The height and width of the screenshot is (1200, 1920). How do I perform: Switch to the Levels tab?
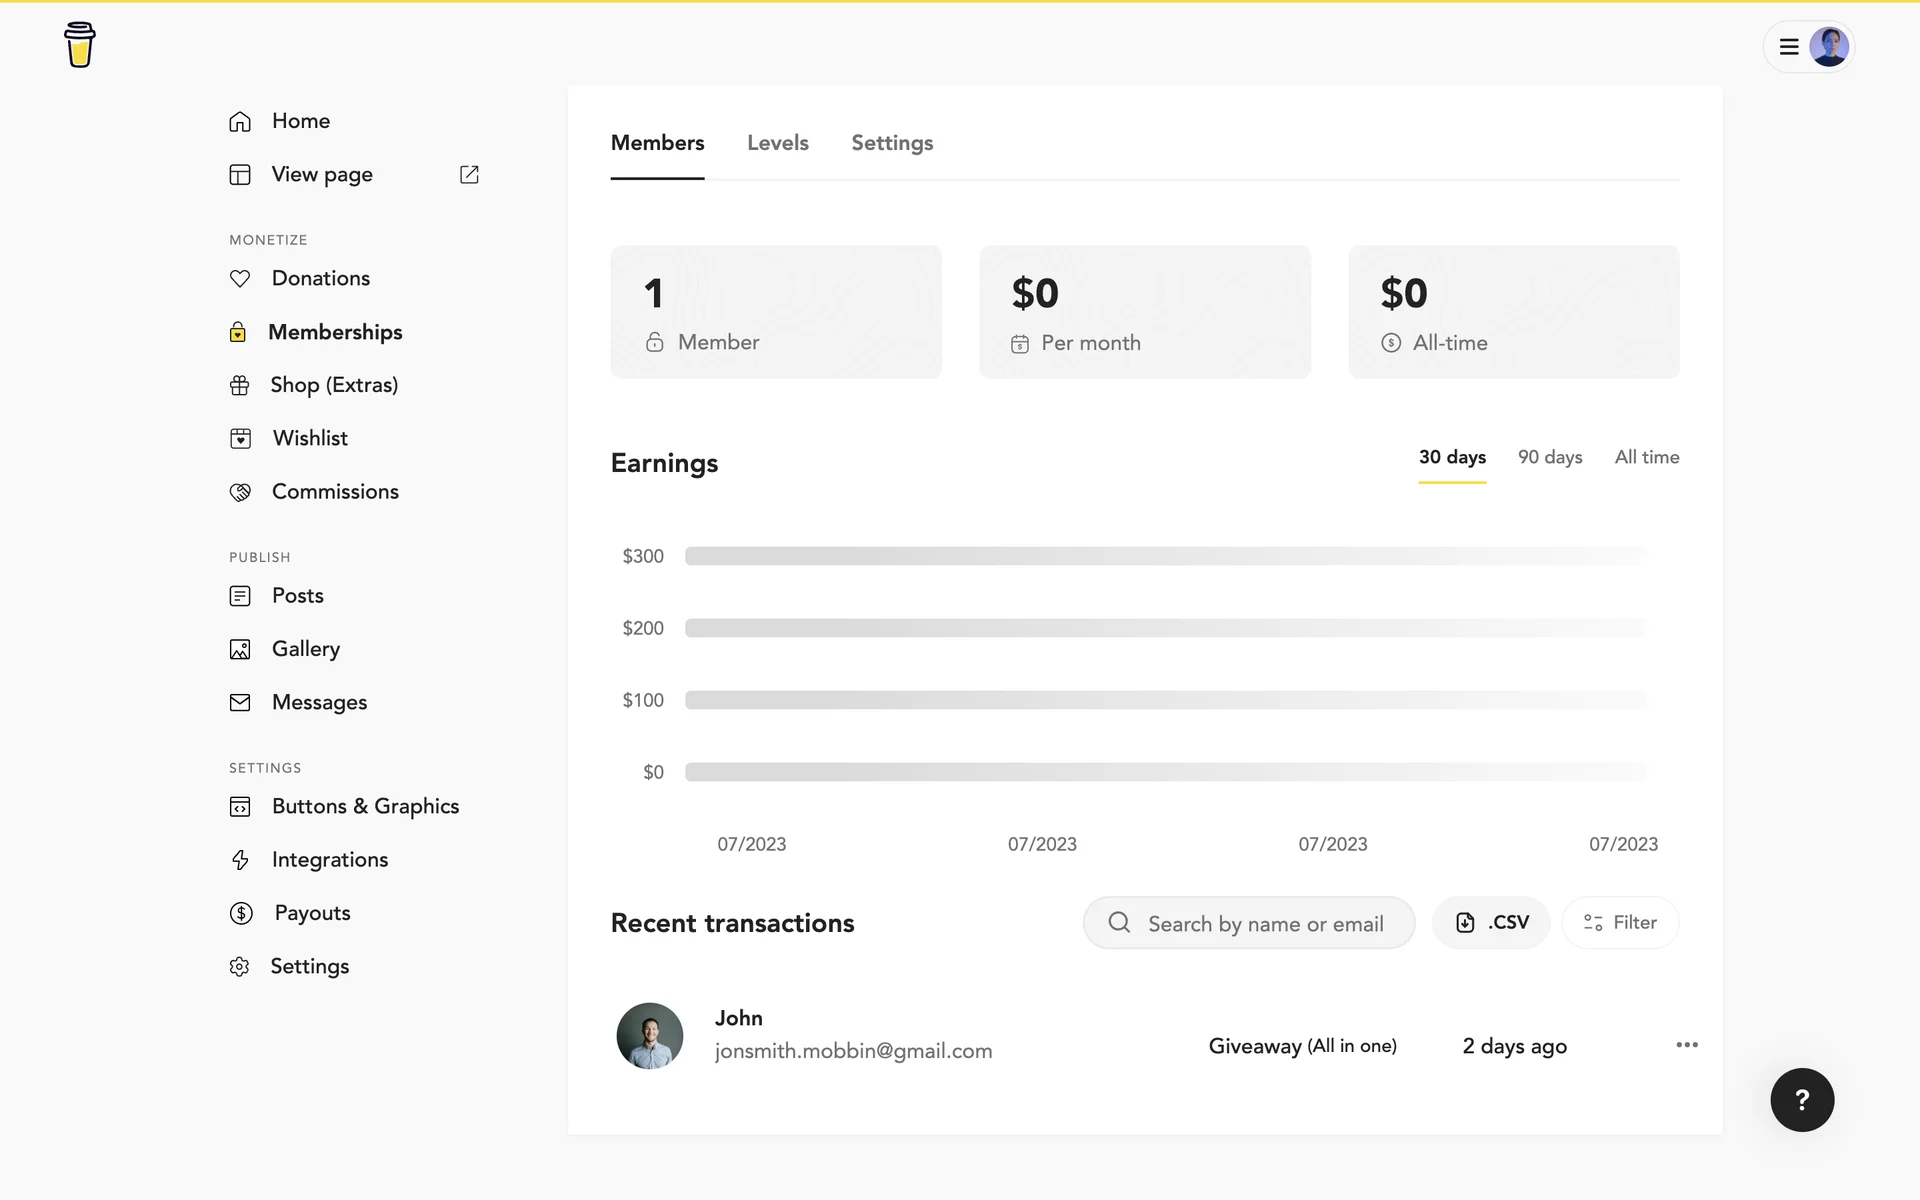pyautogui.click(x=777, y=143)
